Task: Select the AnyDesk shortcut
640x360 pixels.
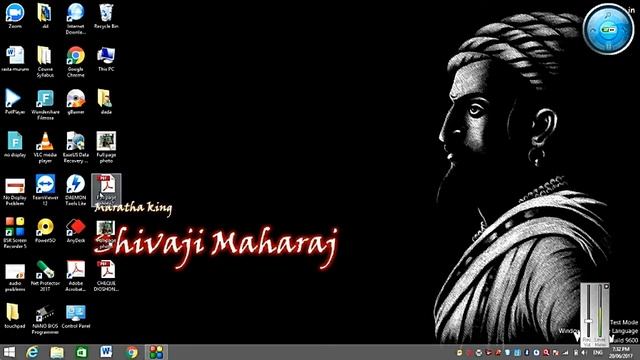Action: (76, 230)
